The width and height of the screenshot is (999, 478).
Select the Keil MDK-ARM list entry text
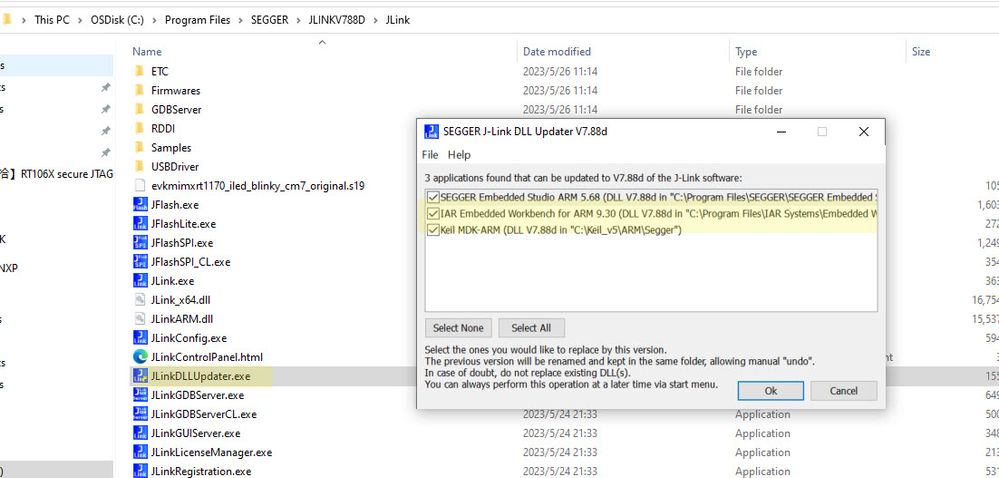click(561, 230)
